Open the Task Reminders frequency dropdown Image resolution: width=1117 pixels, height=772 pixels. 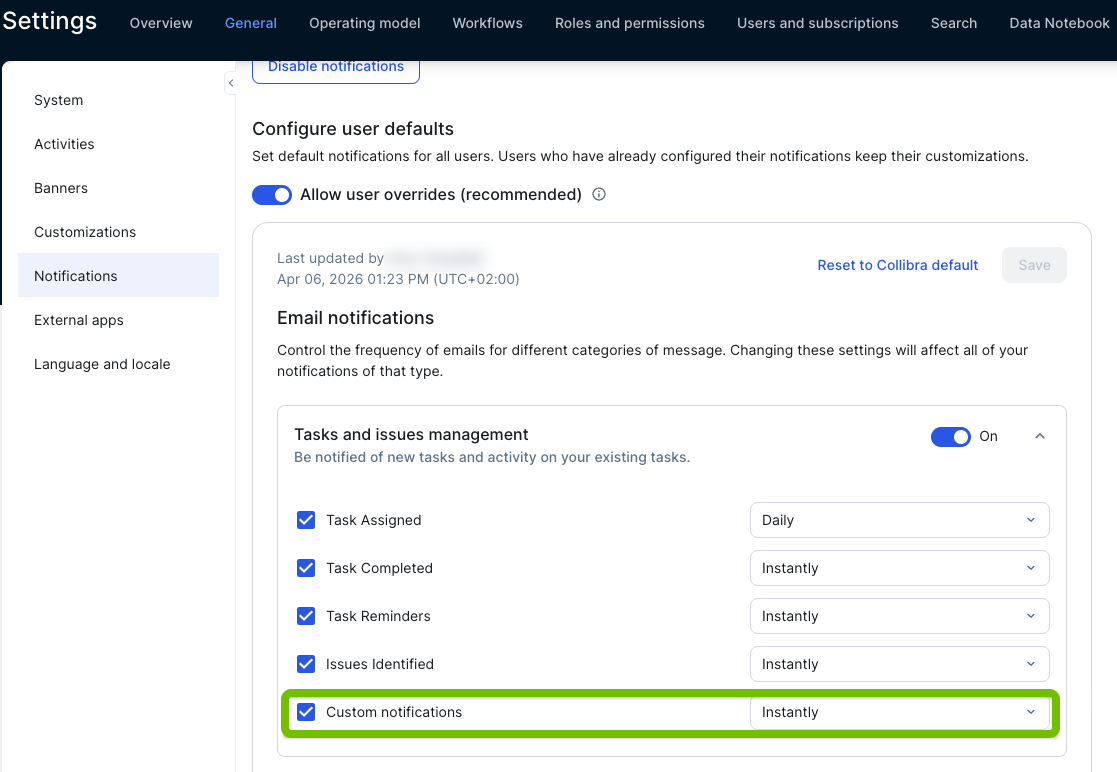[899, 615]
